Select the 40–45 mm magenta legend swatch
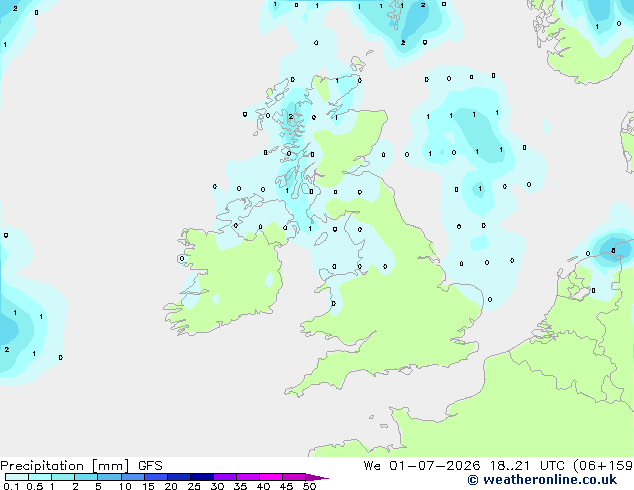This screenshot has height=490, width=634. pyautogui.click(x=271, y=477)
